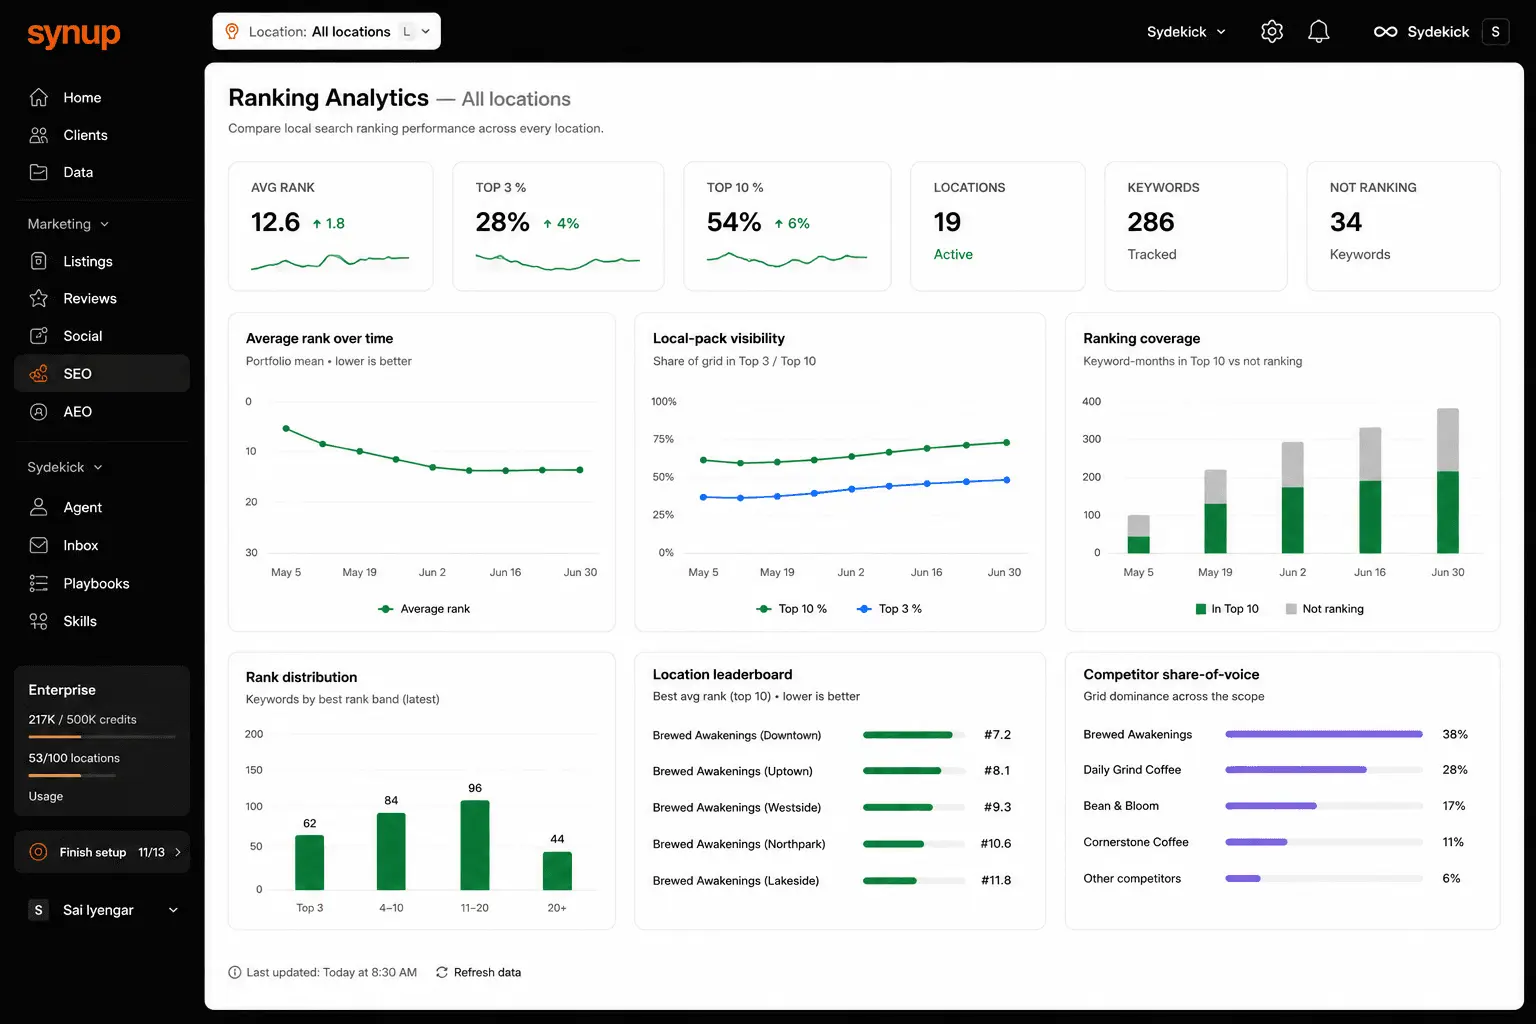Click the Daily Grind Coffee competitor row
Screen dimensions: 1536x1024
pyautogui.click(x=1276, y=770)
